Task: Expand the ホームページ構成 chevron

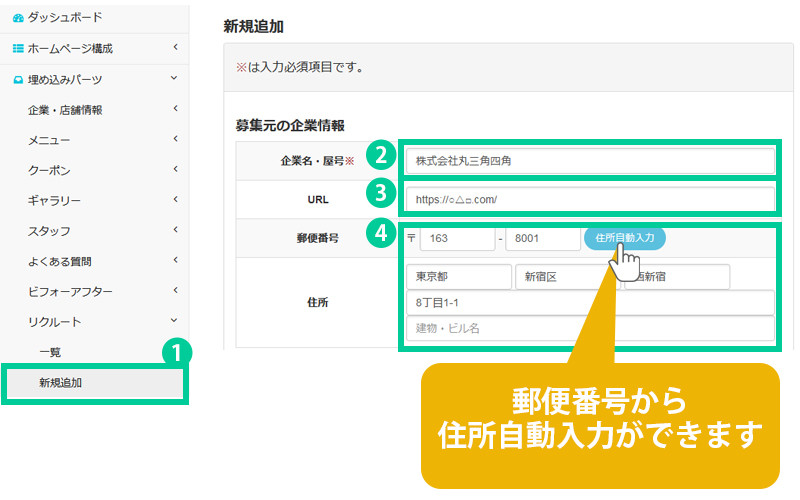Action: point(174,47)
